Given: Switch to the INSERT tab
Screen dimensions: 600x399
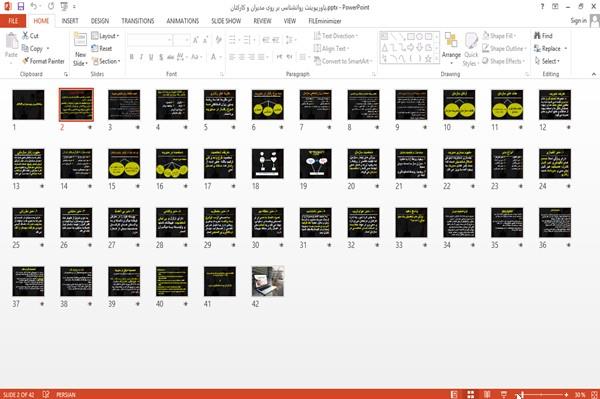Looking at the screenshot, I should [x=70, y=21].
